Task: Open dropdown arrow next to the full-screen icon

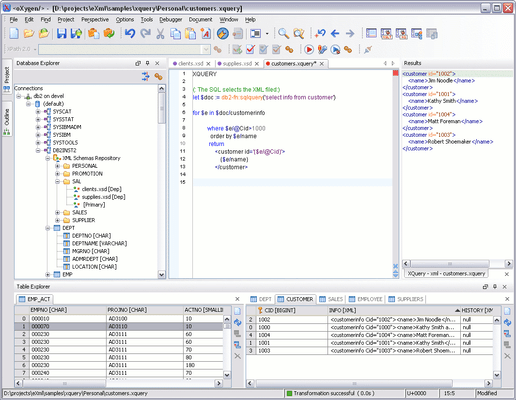Action: 267,34
